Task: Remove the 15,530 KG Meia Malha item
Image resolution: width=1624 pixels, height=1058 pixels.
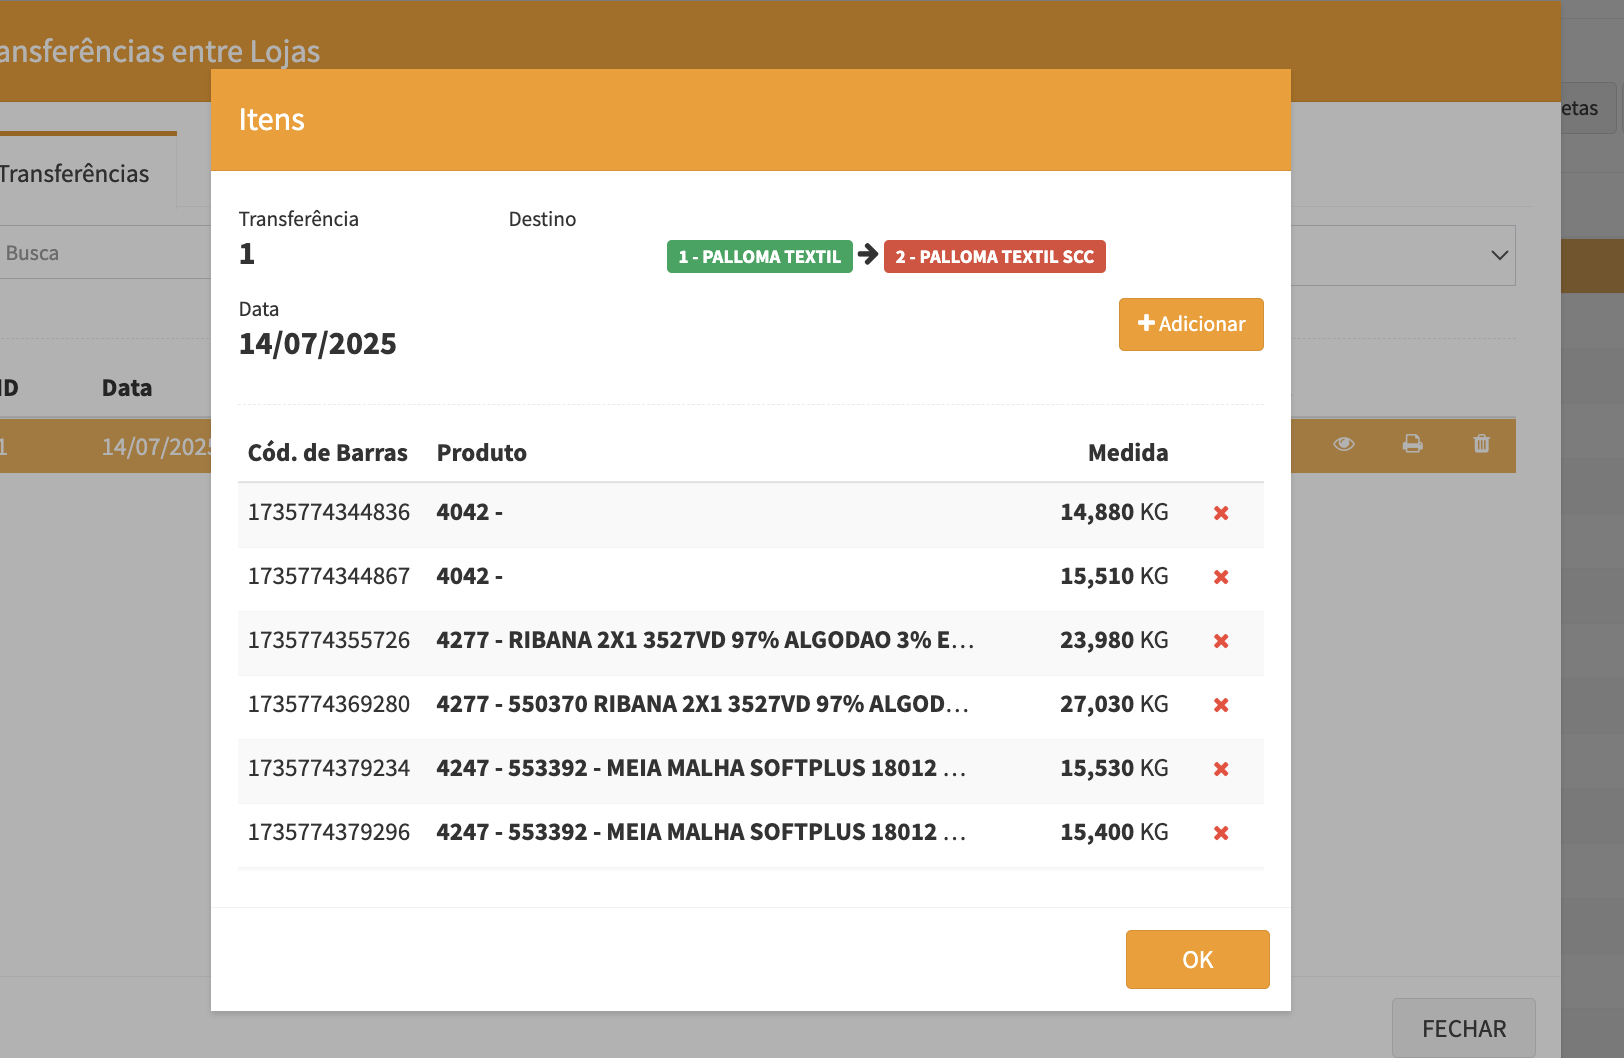Action: point(1221,769)
